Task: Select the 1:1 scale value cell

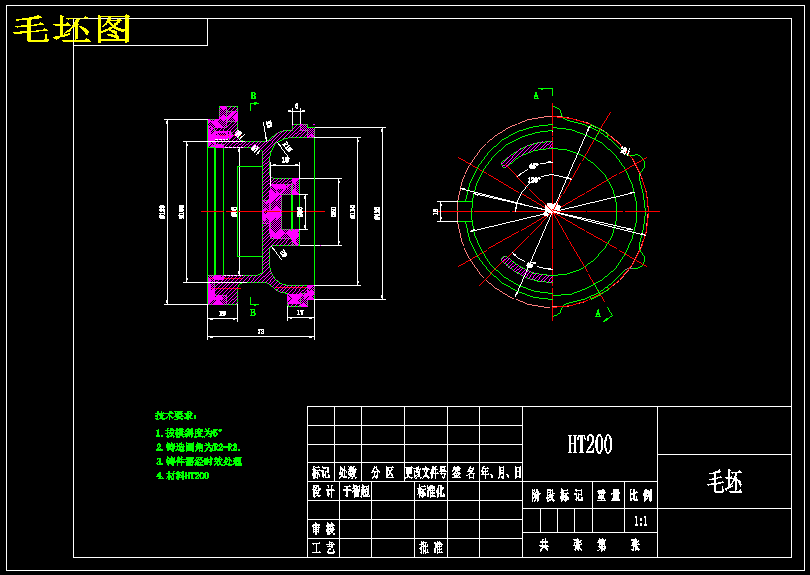Action: (641, 521)
